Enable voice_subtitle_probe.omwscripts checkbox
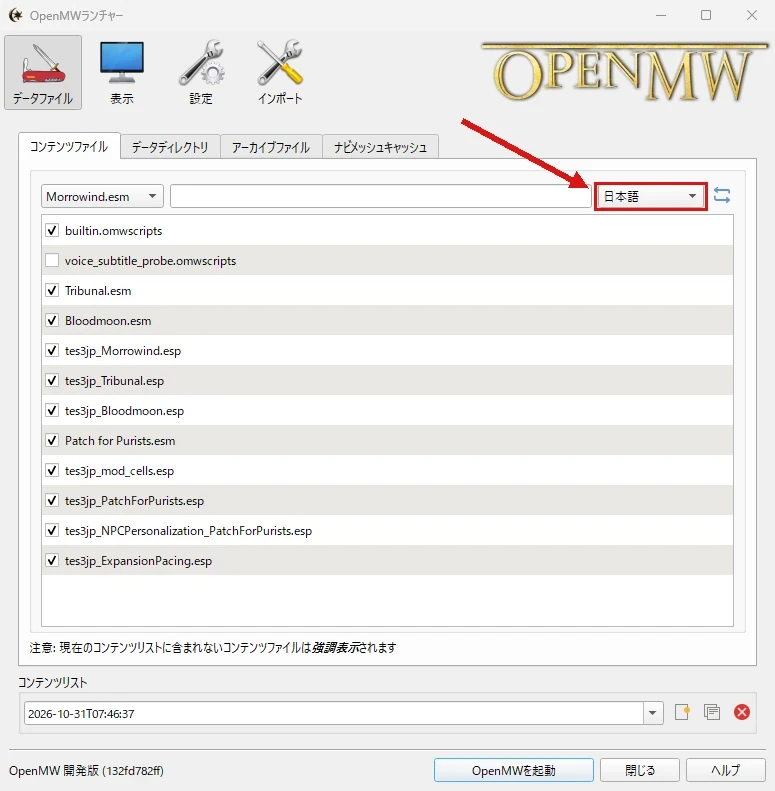 click(52, 260)
